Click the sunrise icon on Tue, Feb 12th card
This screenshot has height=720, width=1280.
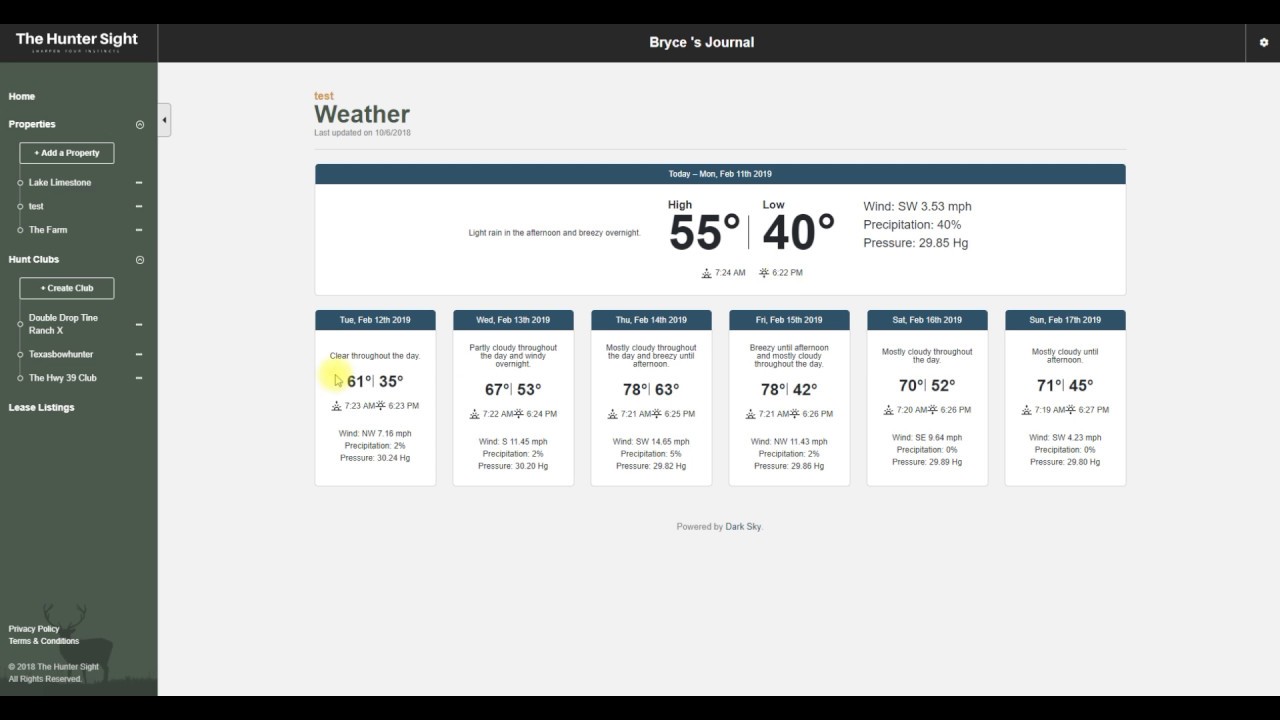point(336,406)
